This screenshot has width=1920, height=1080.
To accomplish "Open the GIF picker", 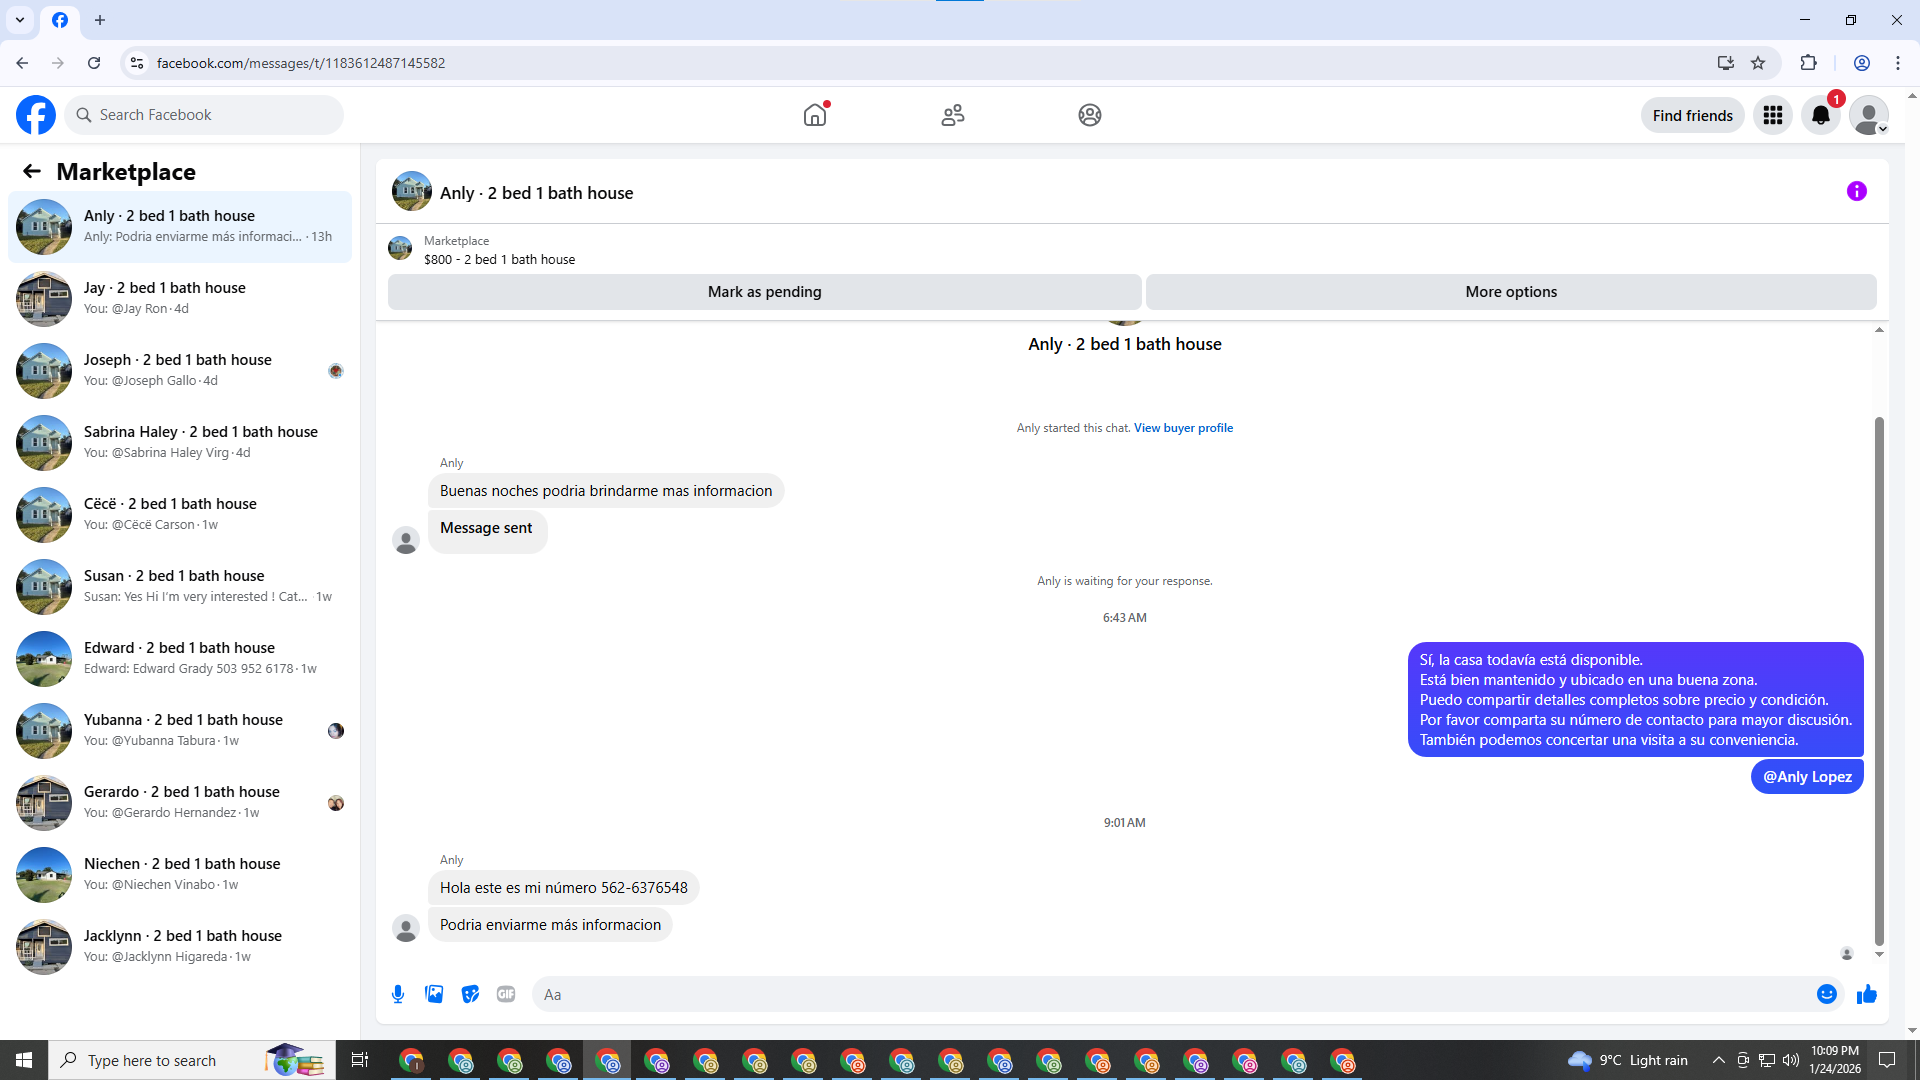I will coord(506,994).
